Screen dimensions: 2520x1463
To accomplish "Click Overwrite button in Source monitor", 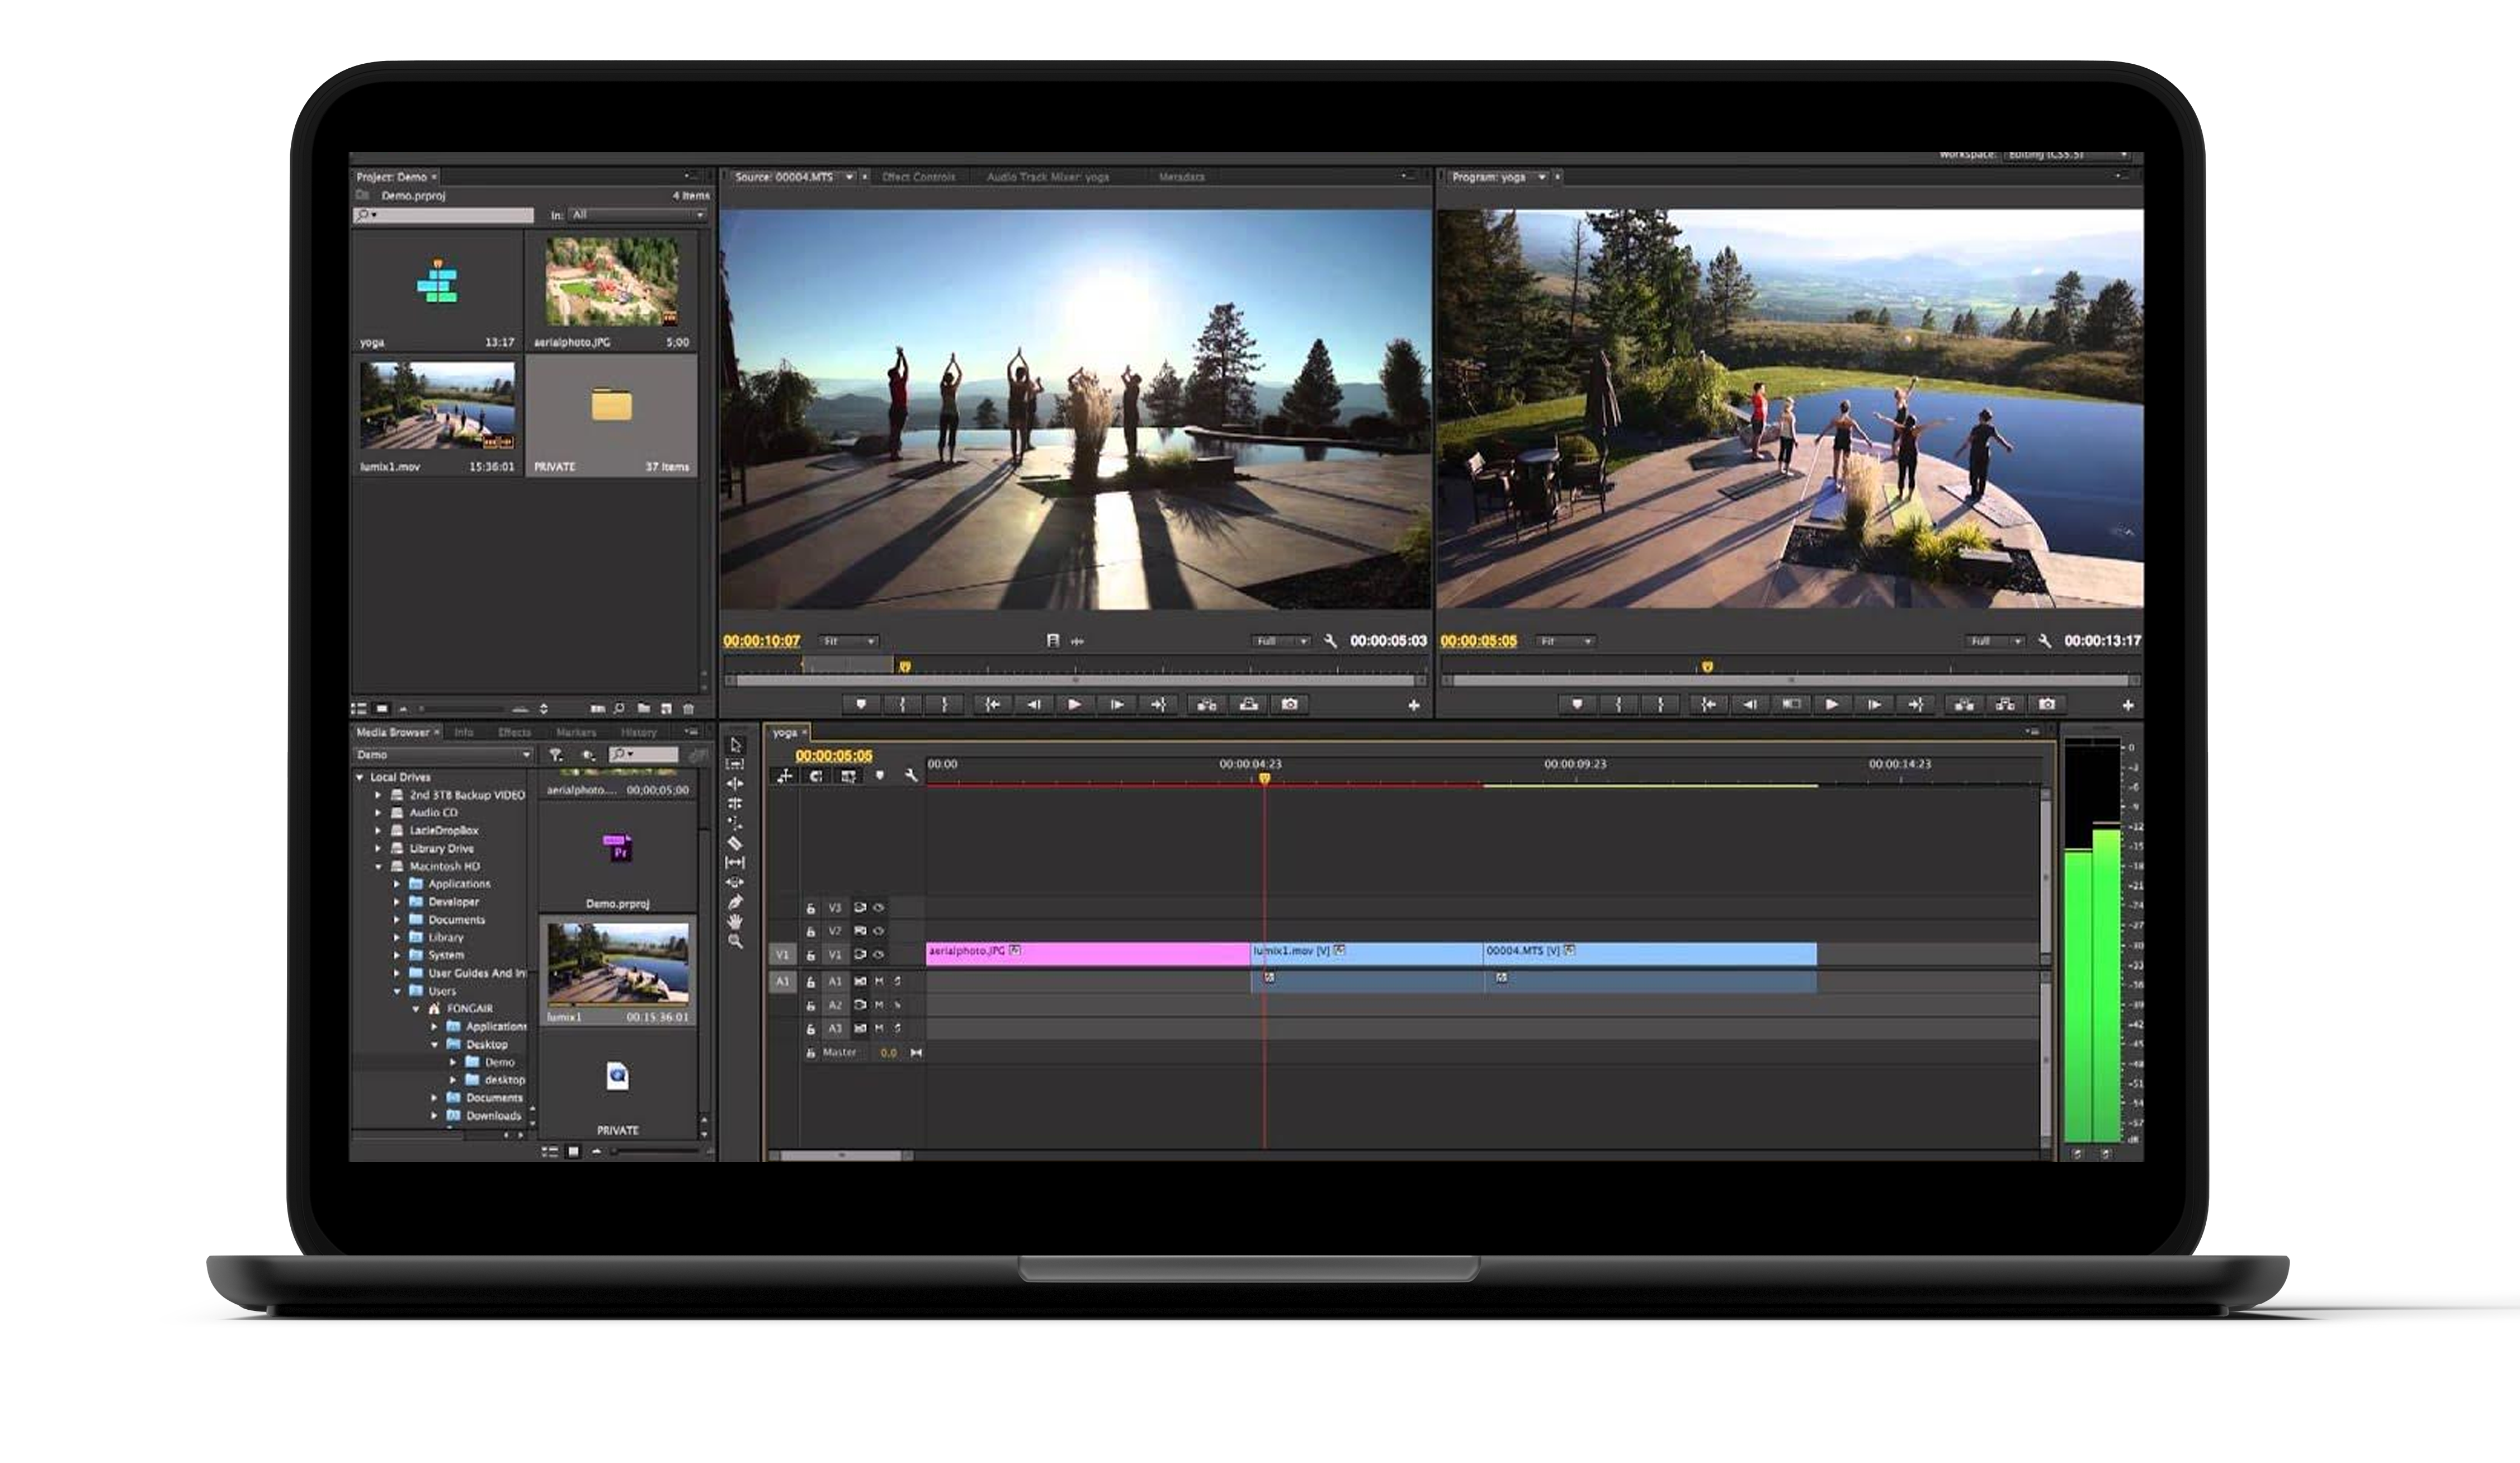I will point(1249,705).
